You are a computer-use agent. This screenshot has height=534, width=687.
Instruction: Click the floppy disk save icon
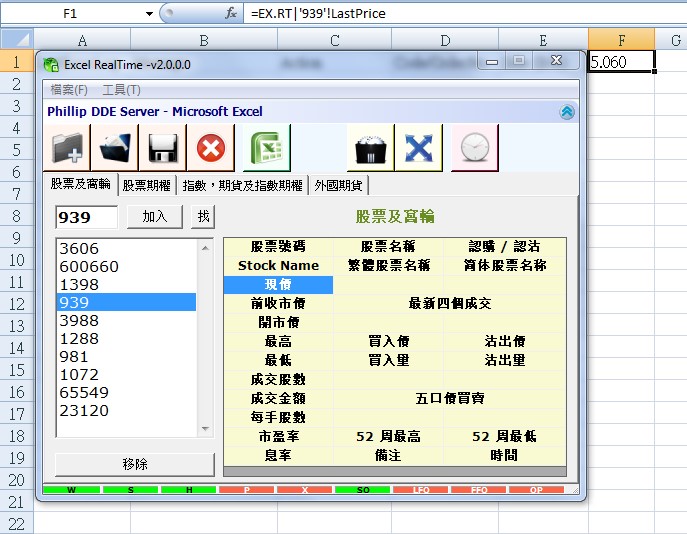[163, 148]
